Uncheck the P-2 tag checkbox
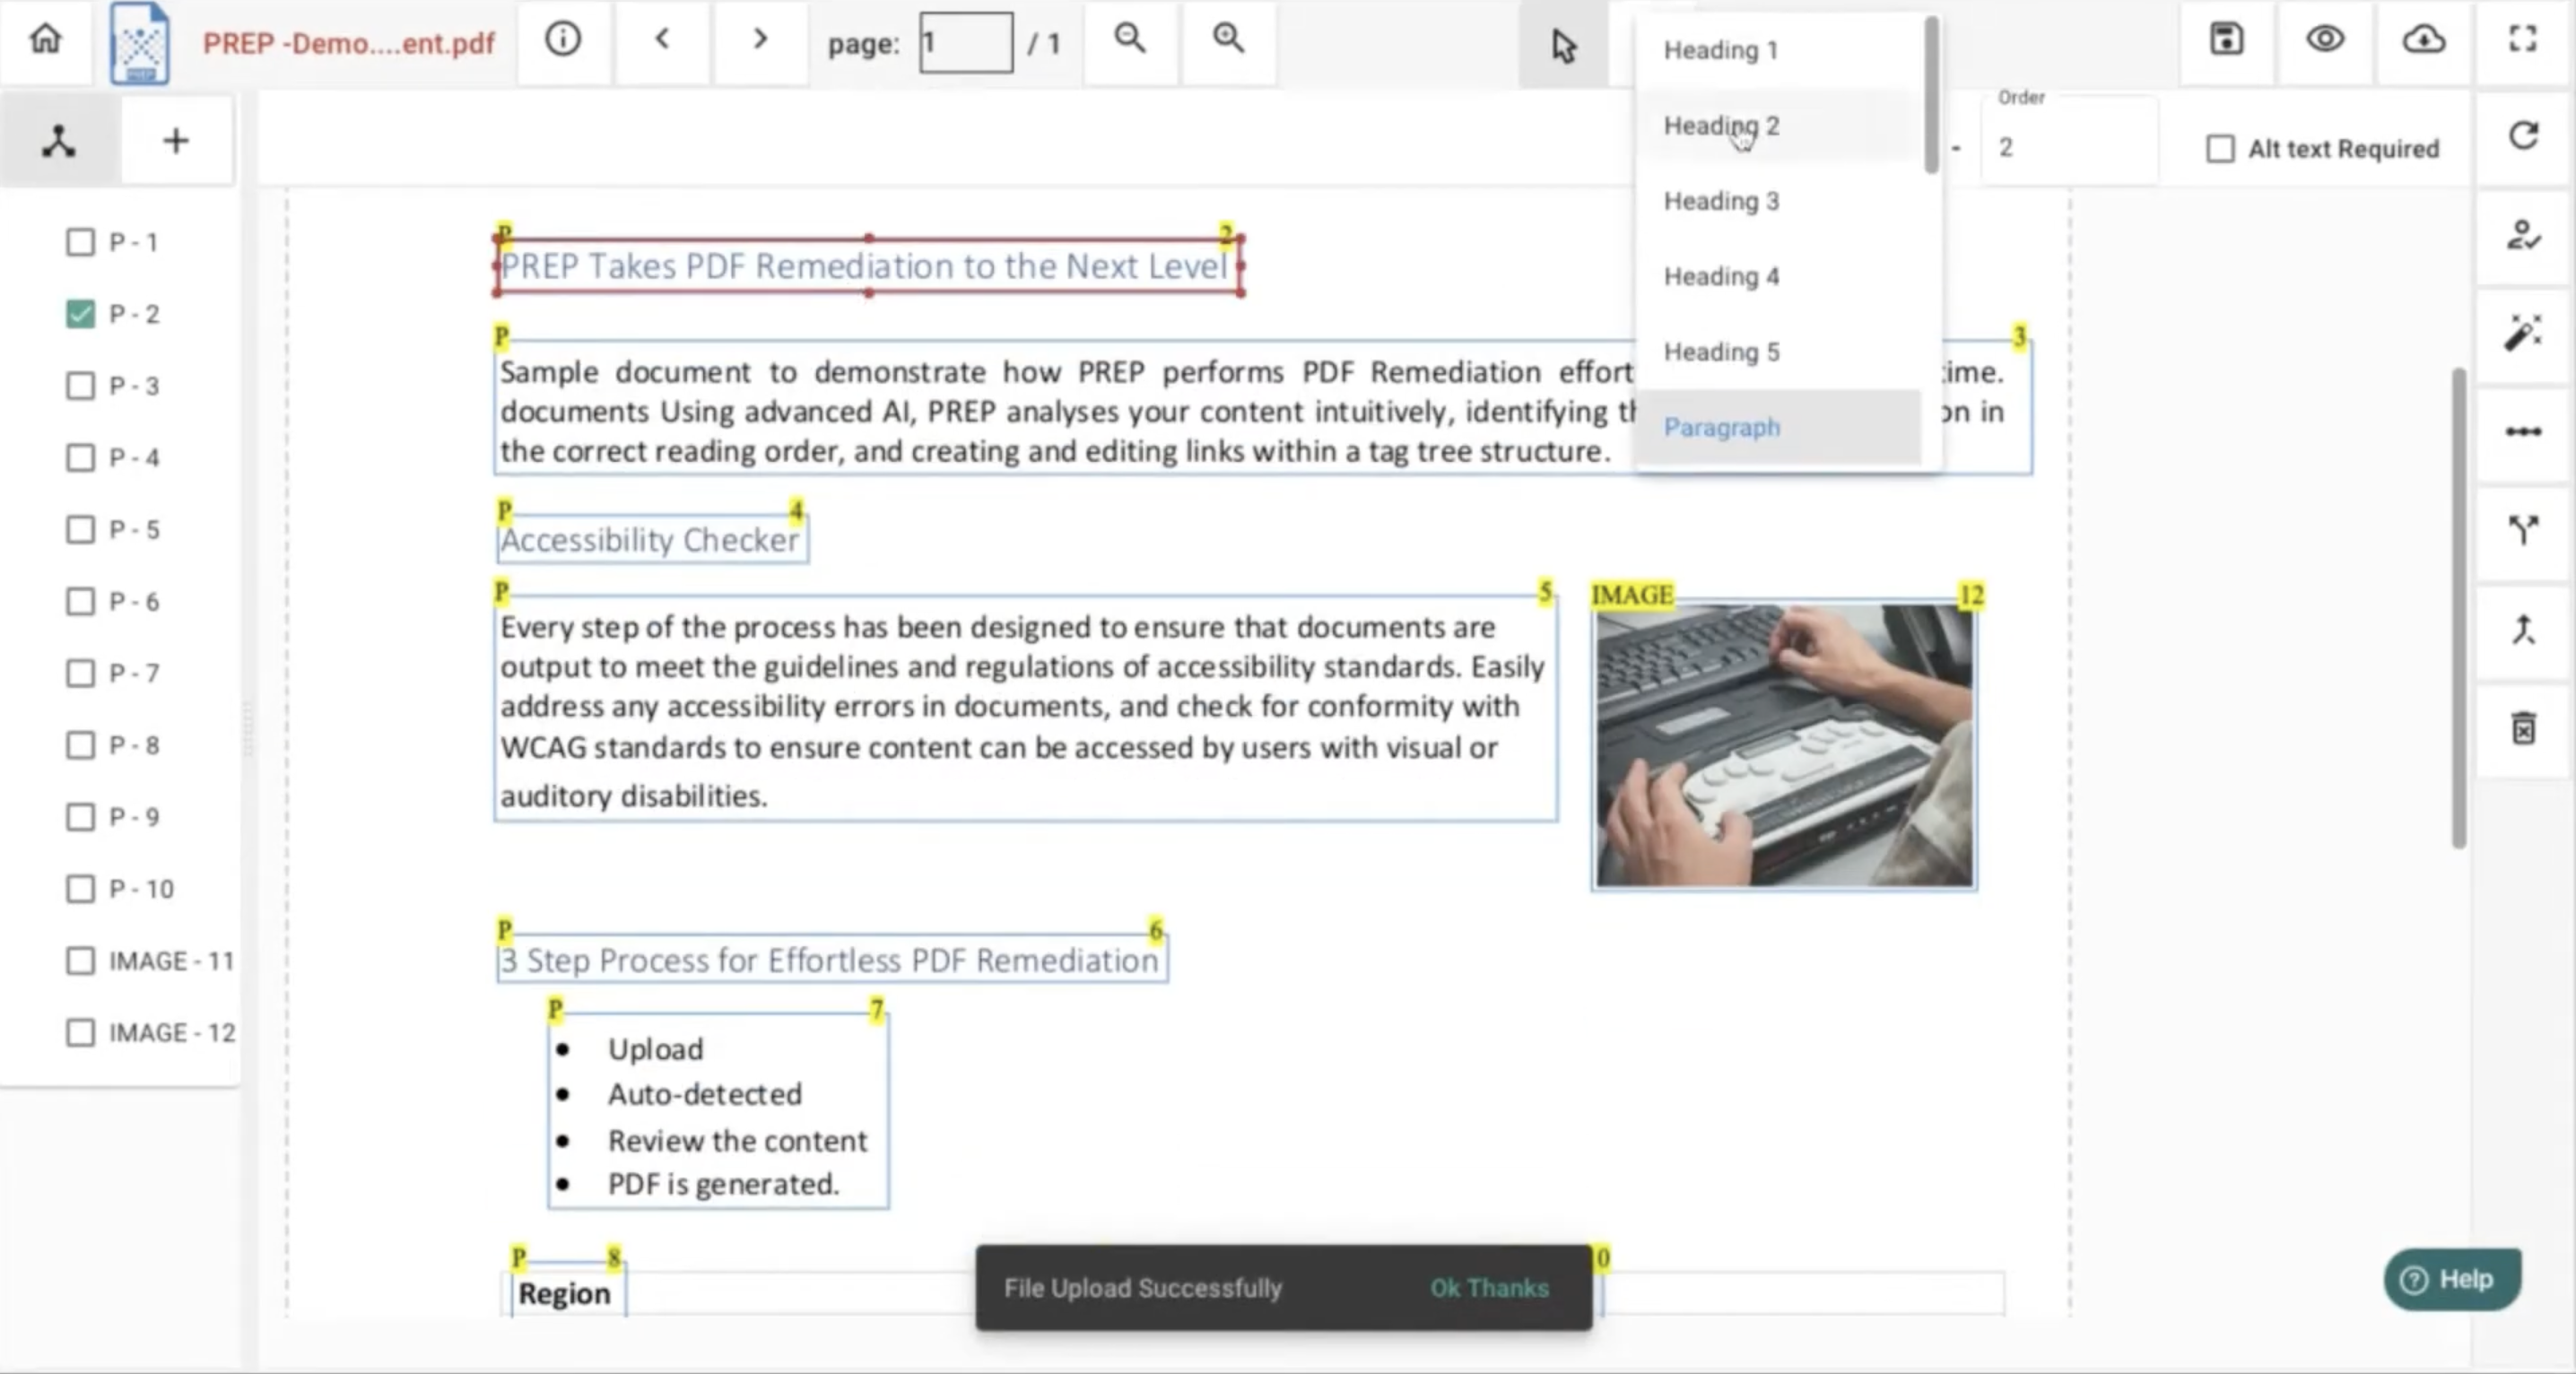2576x1374 pixels. point(80,313)
